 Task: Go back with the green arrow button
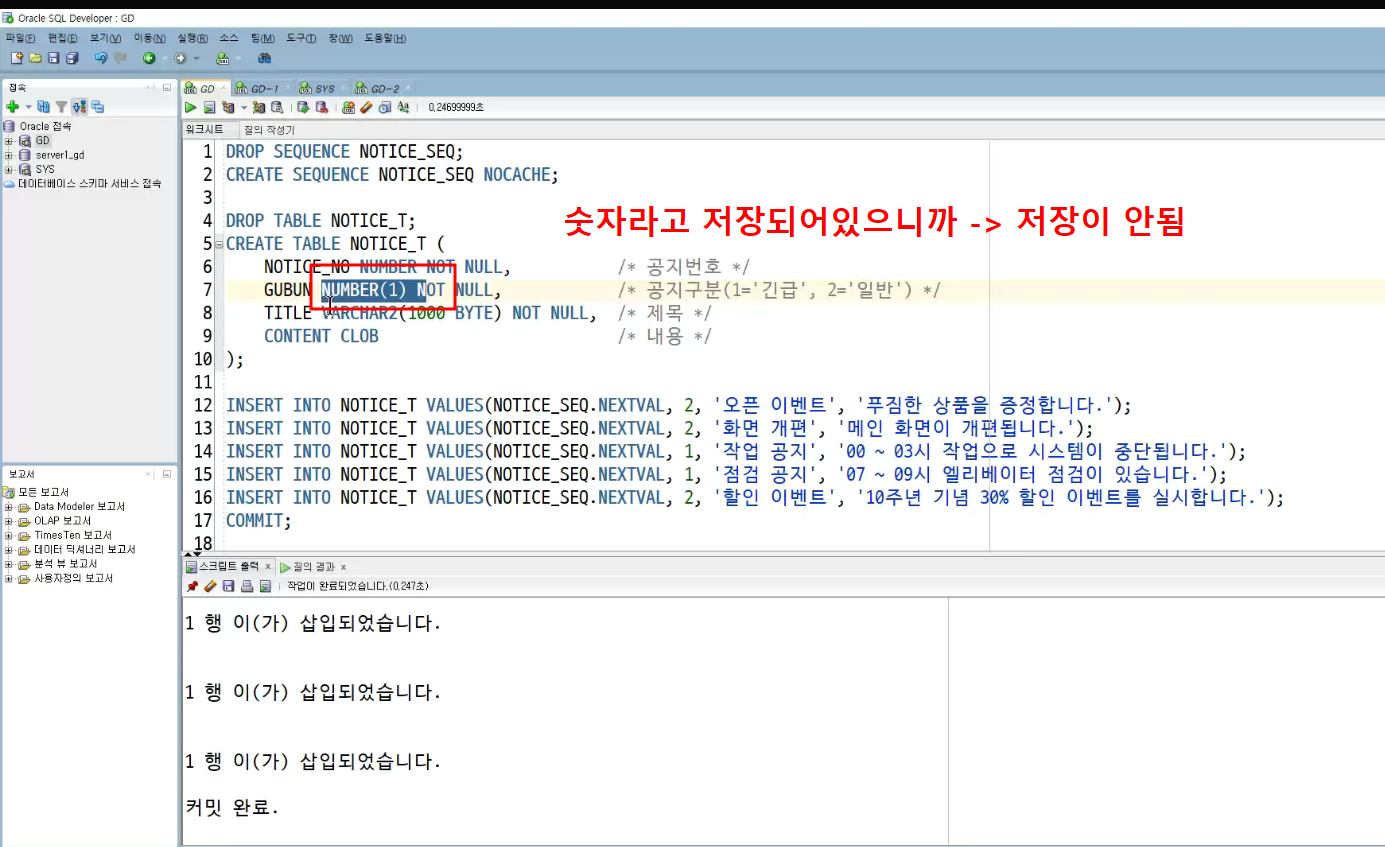click(x=149, y=58)
